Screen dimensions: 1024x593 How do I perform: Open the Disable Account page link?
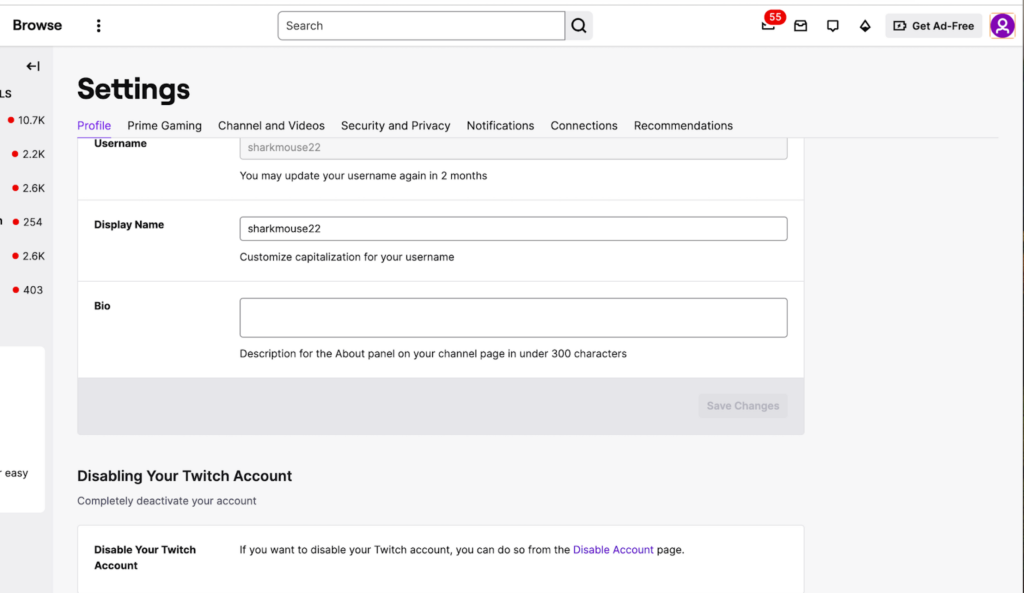pyautogui.click(x=613, y=549)
